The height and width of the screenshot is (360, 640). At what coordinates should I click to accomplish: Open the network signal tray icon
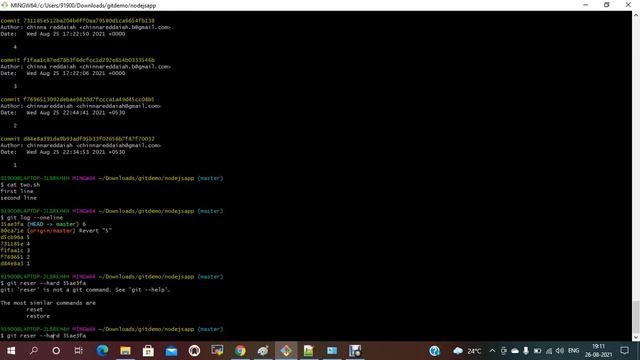tap(549, 351)
